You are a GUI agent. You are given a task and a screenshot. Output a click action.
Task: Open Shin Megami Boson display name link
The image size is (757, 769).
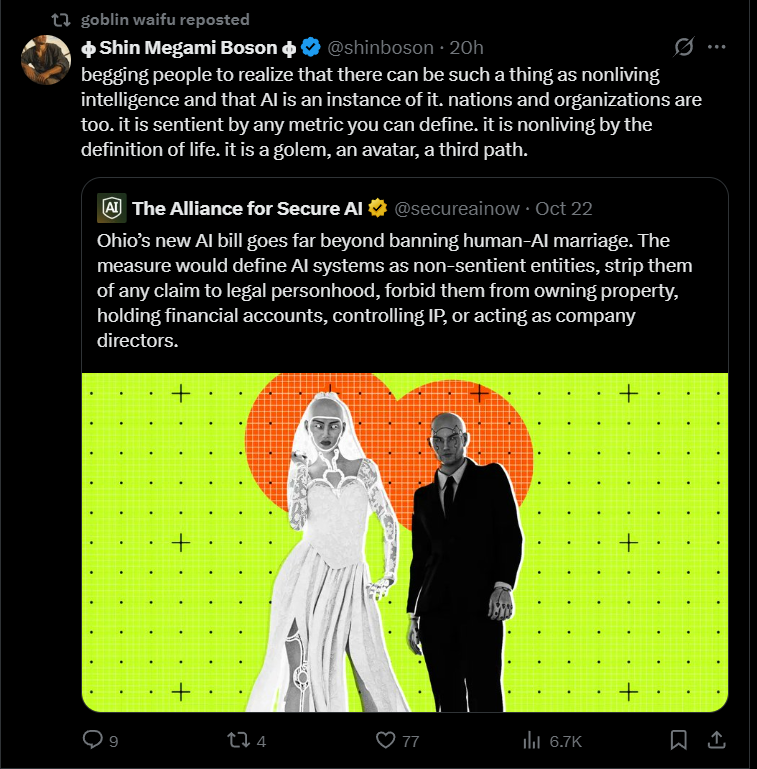pyautogui.click(x=188, y=47)
